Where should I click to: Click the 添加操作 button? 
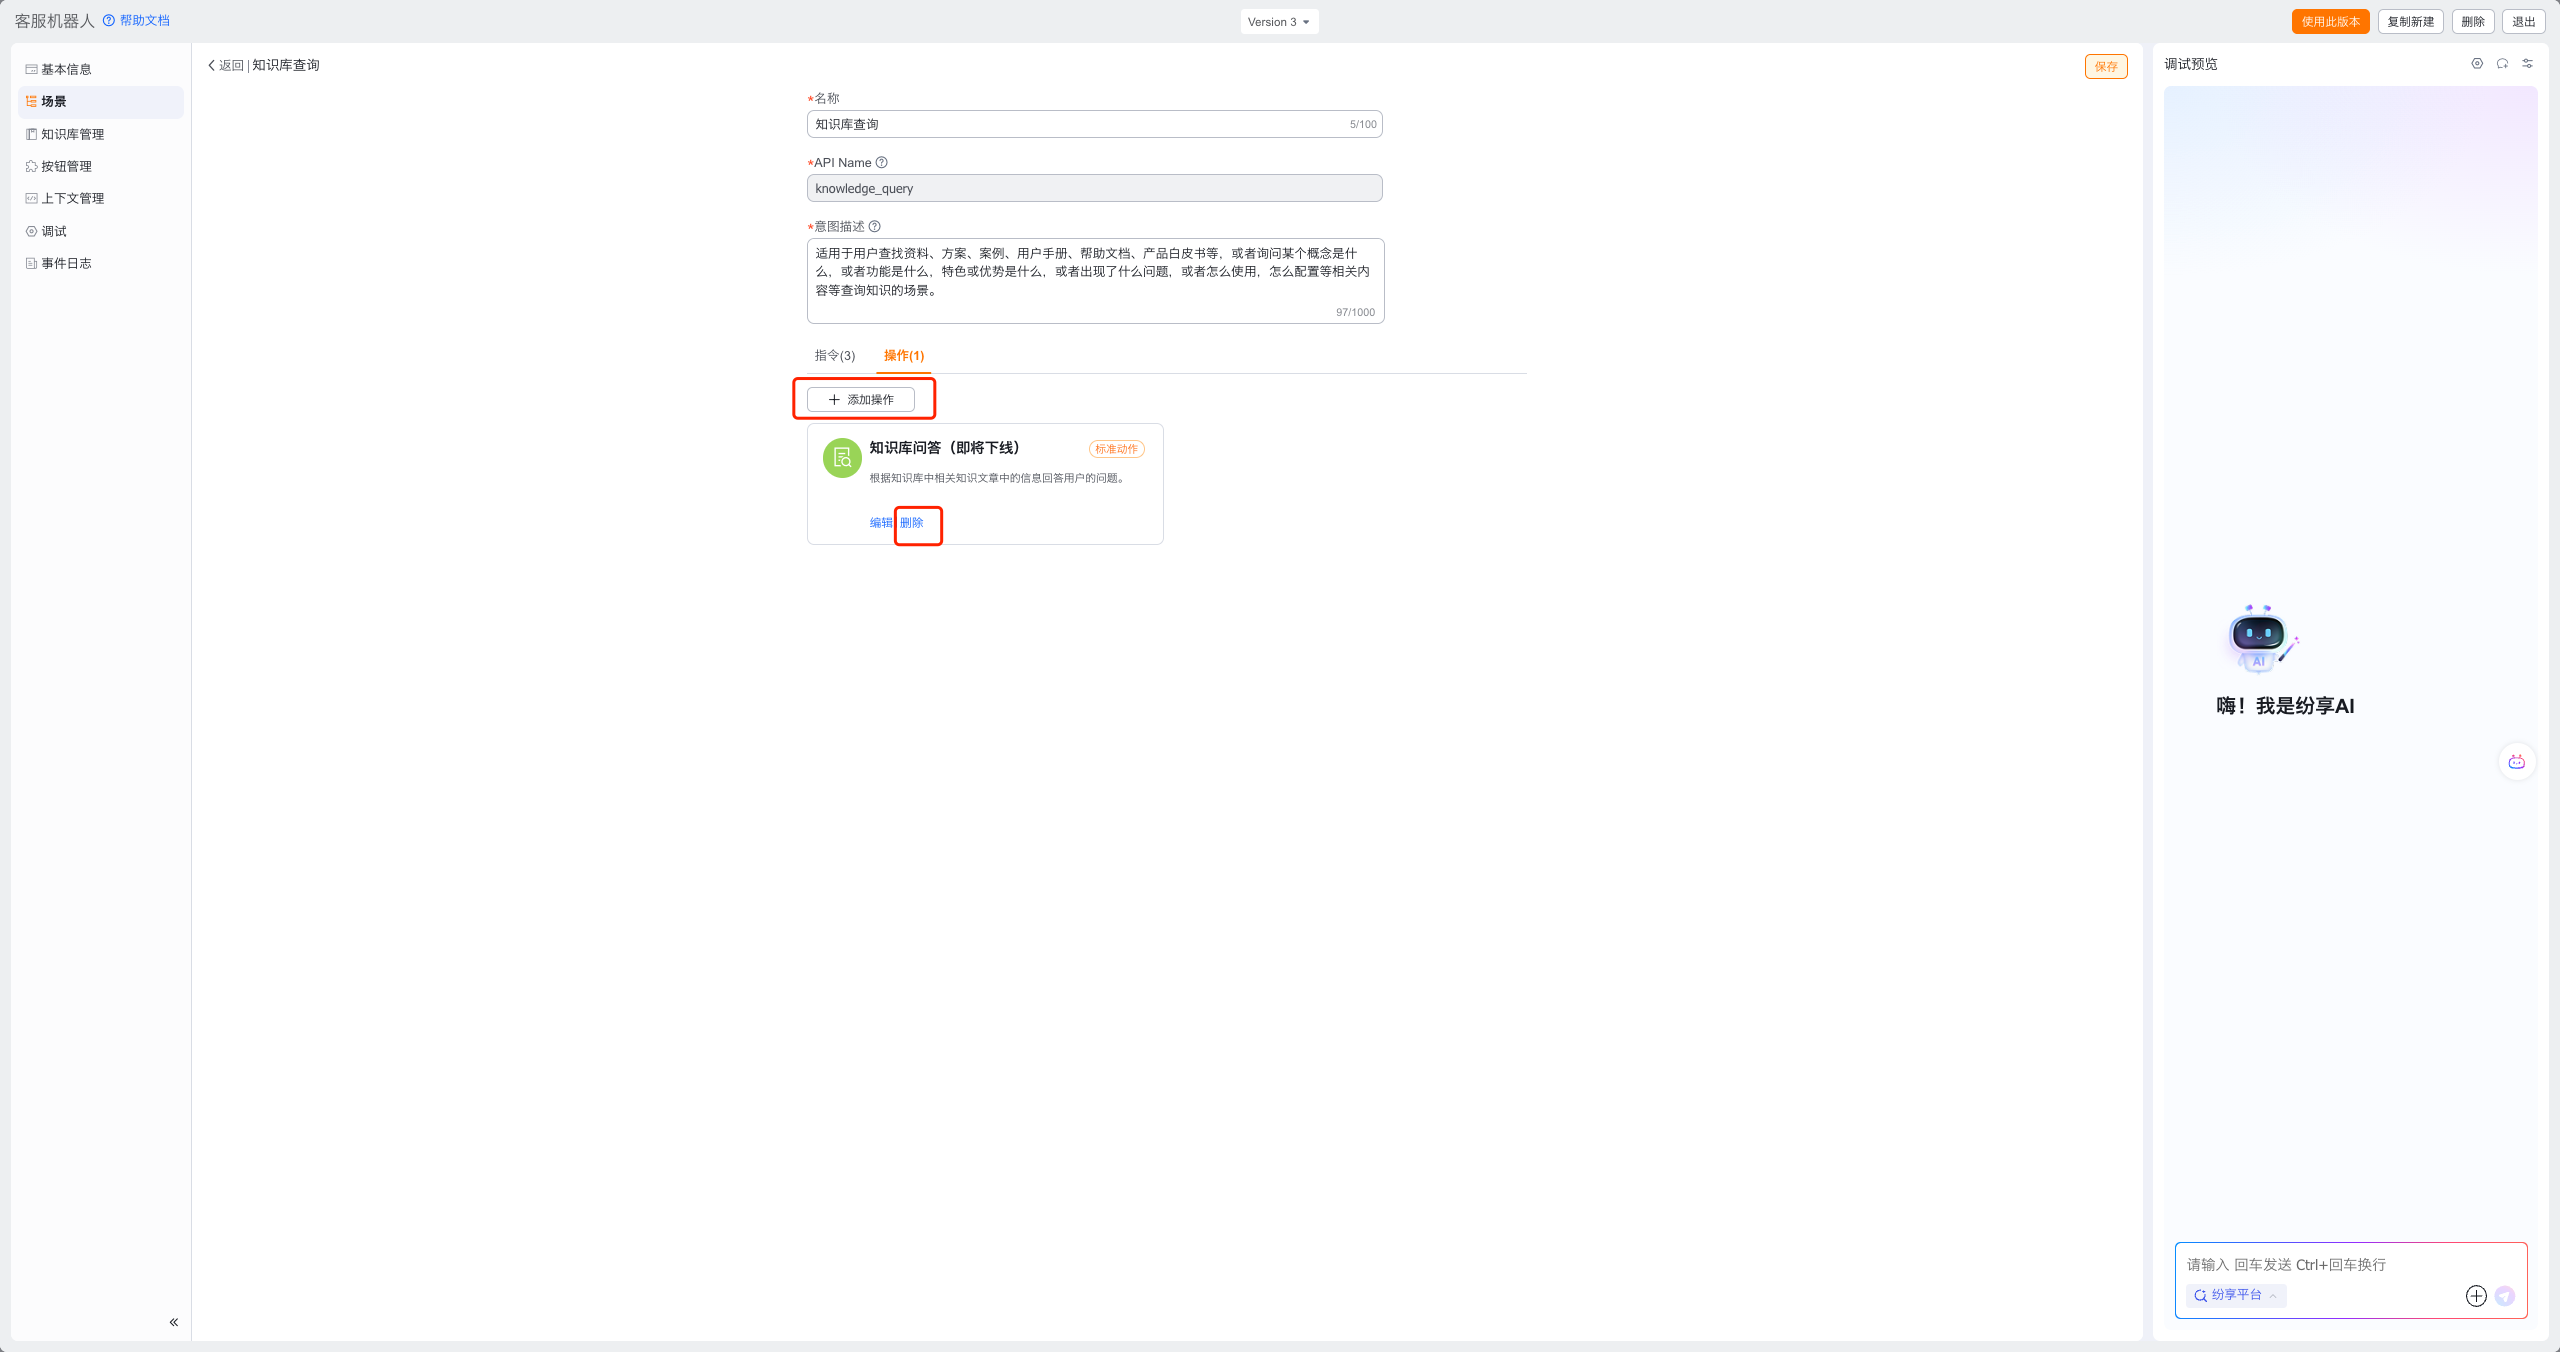click(x=861, y=400)
